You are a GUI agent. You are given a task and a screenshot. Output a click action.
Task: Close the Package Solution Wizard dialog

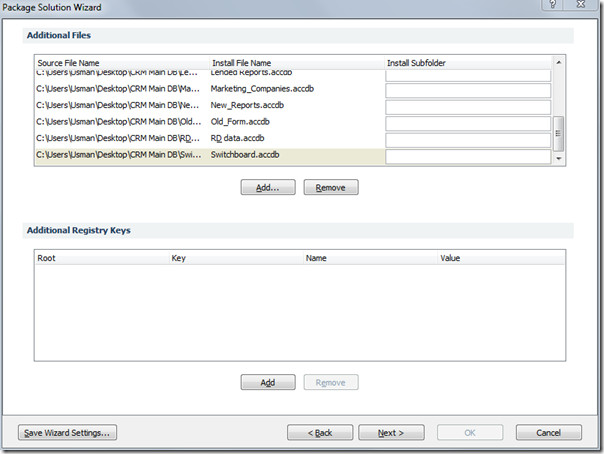581,4
